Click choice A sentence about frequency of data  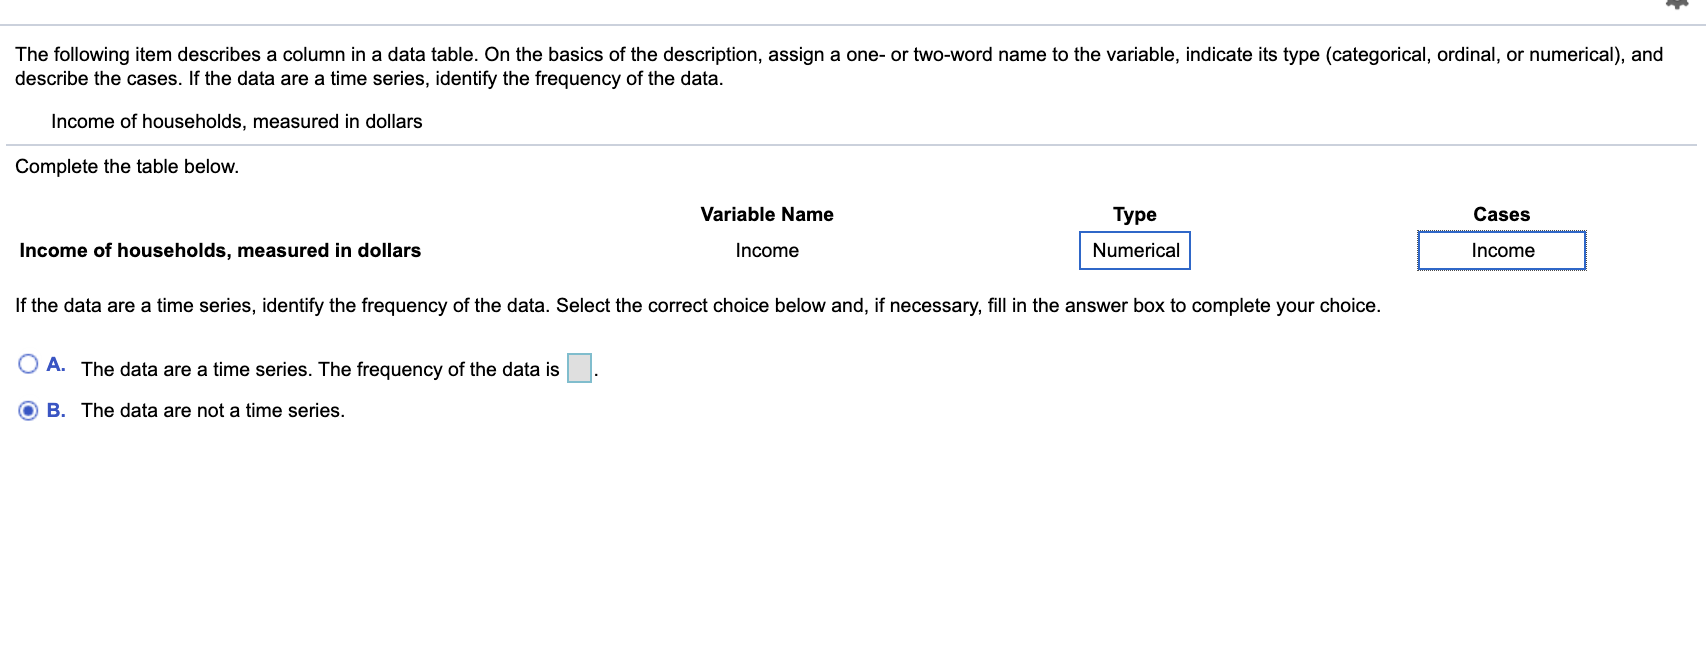coord(320,369)
